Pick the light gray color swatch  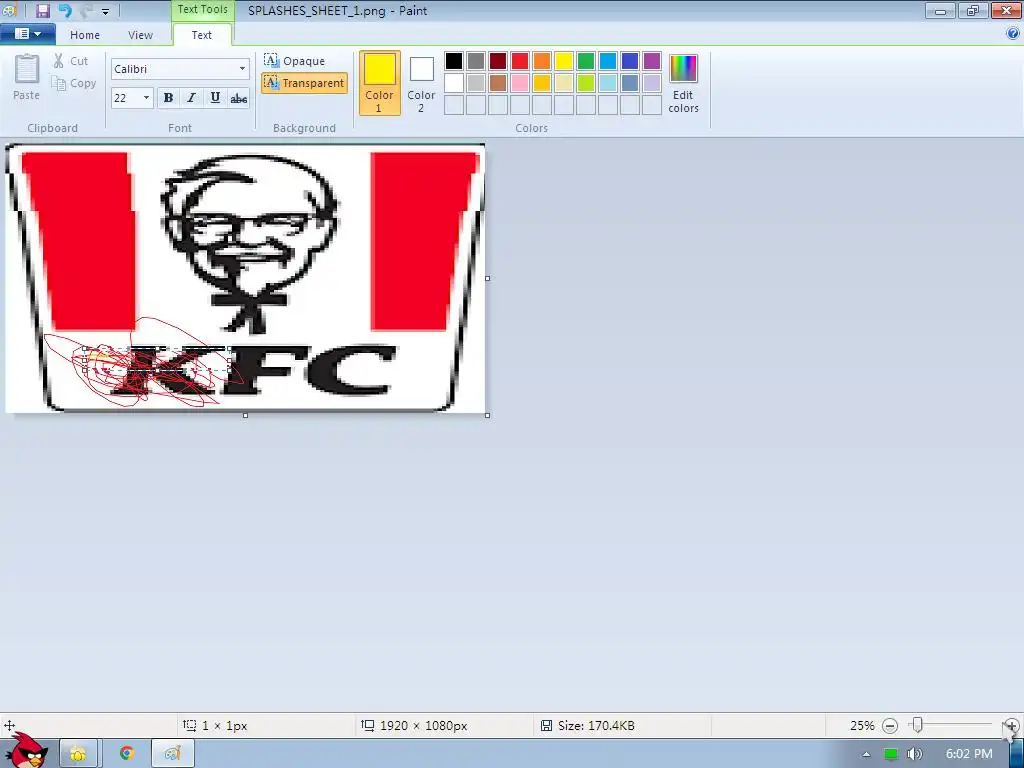(x=476, y=83)
